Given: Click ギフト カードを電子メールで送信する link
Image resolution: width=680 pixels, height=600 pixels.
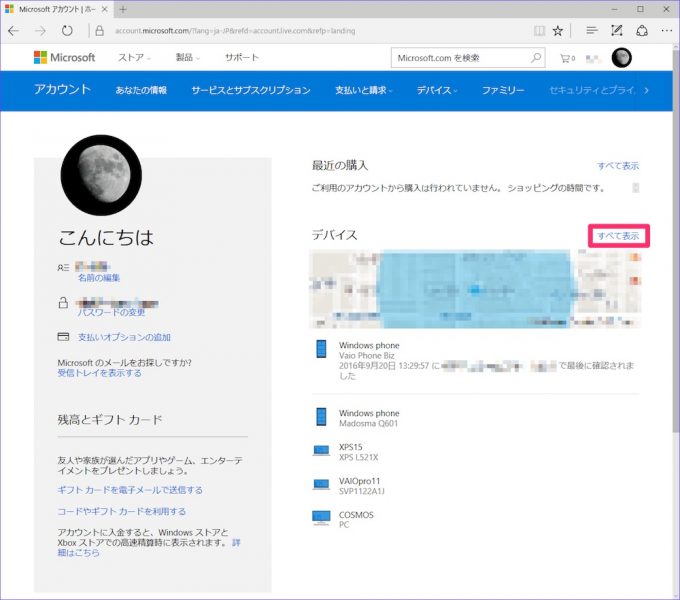Looking at the screenshot, I should point(130,490).
